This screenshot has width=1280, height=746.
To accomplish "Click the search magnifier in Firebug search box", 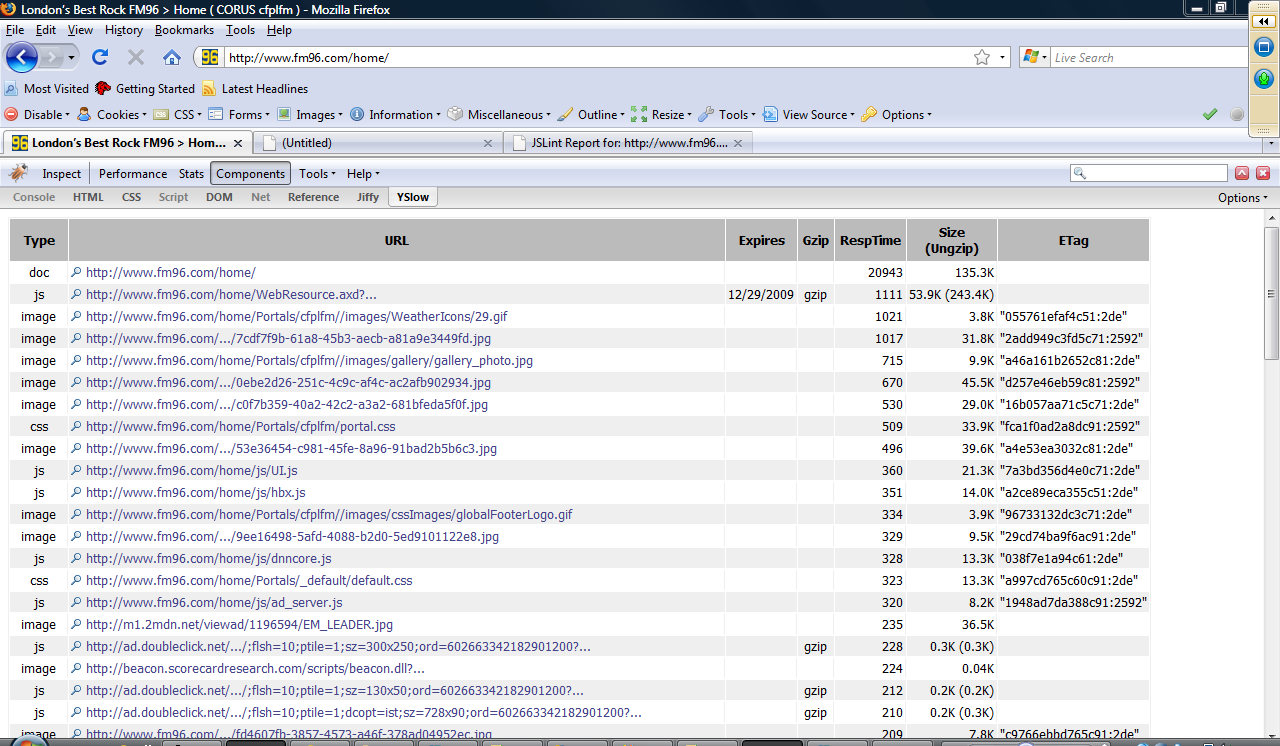I will (x=1080, y=173).
